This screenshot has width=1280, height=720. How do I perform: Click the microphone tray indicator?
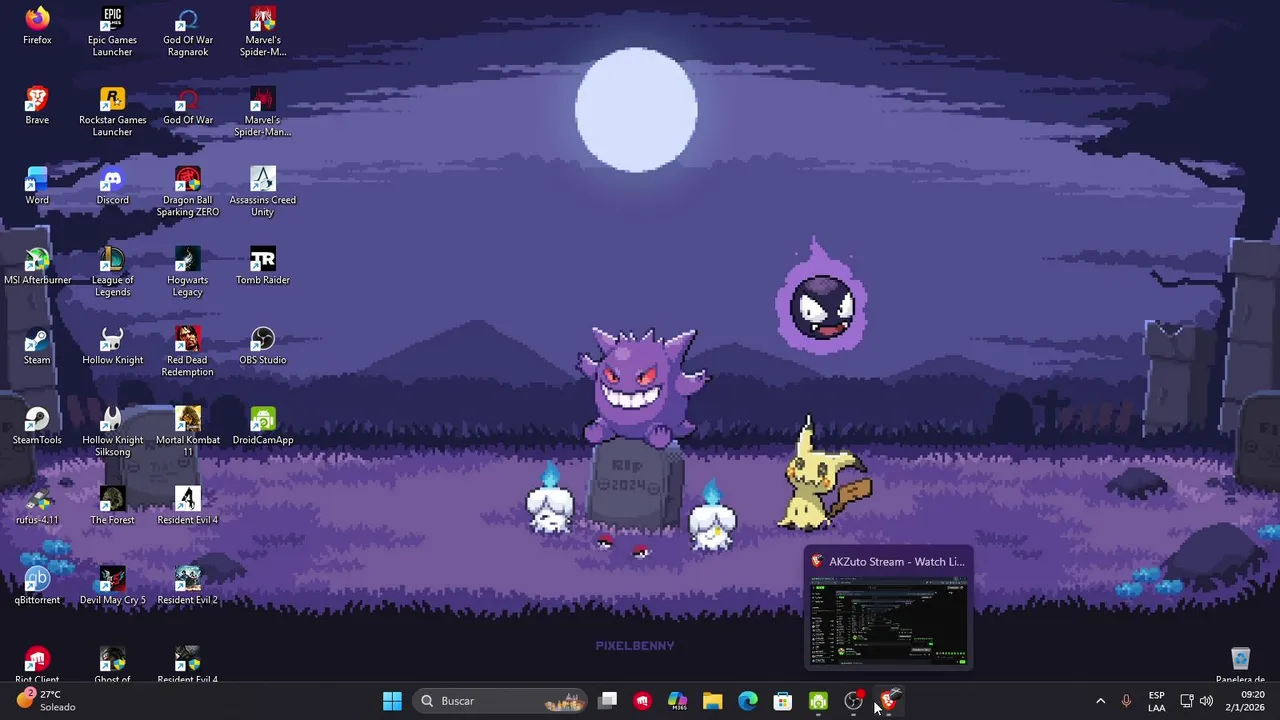tap(1126, 701)
